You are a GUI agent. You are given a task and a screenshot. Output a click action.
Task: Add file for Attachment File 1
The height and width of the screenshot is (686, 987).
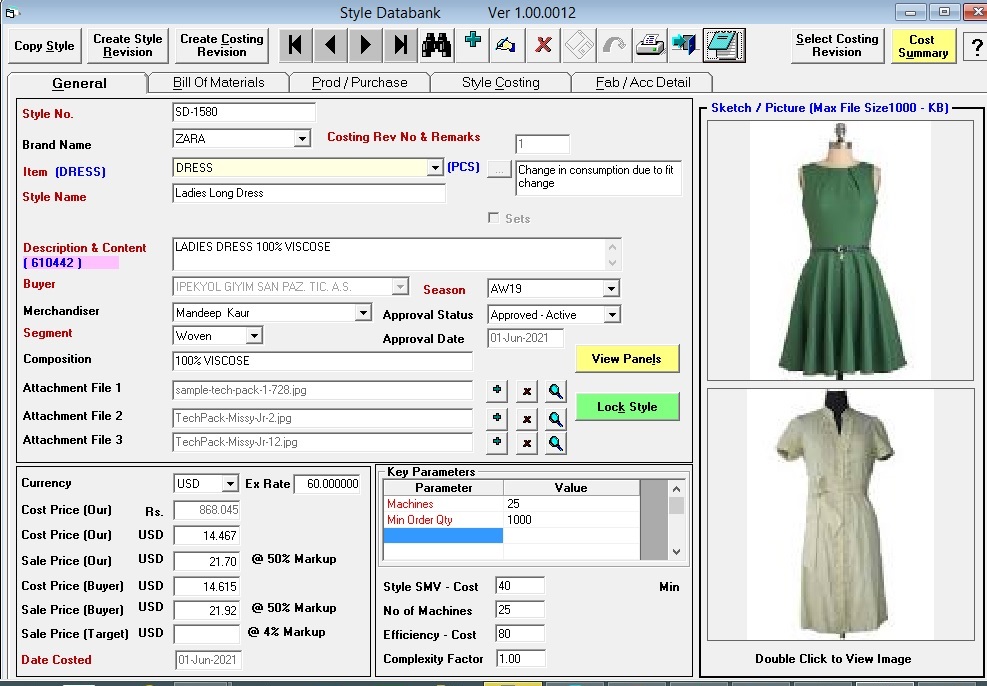point(497,391)
